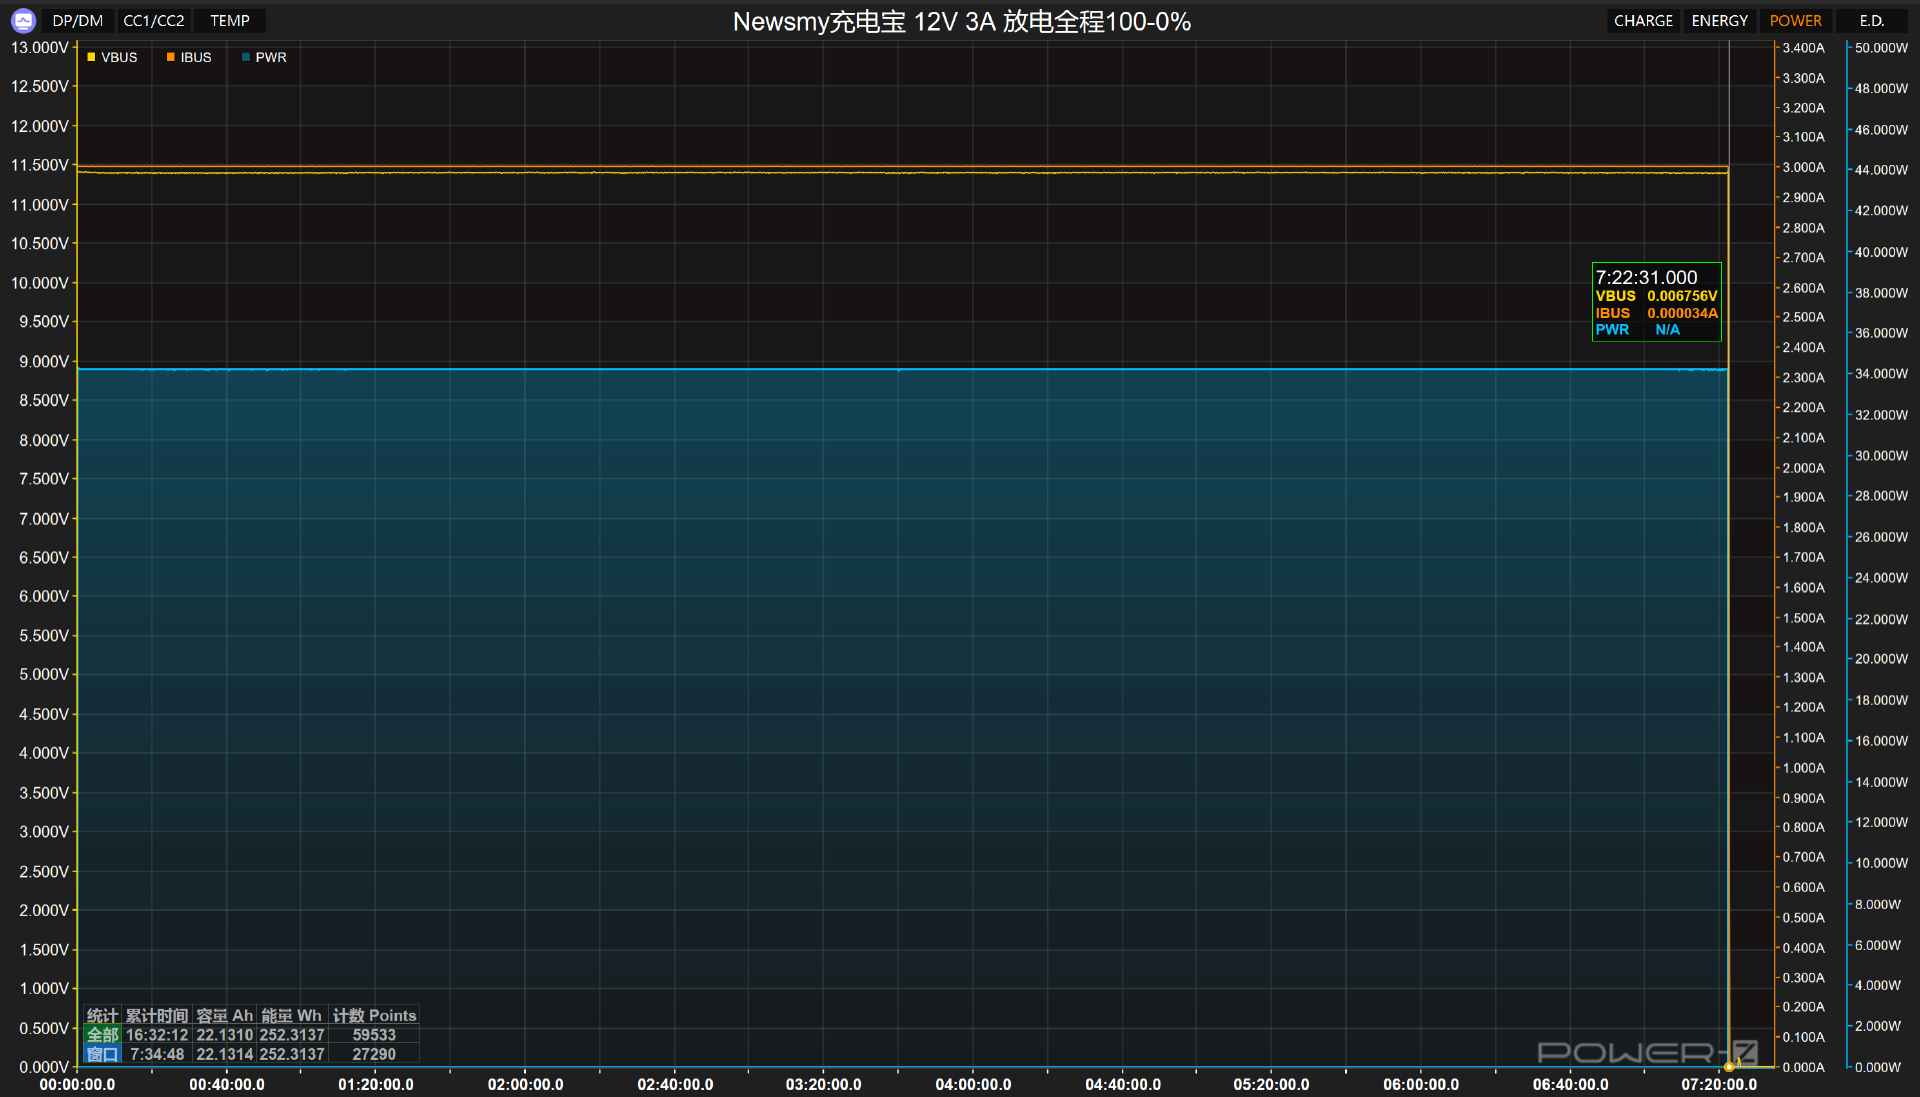Click total time 16:32:12 cell

tap(157, 1035)
